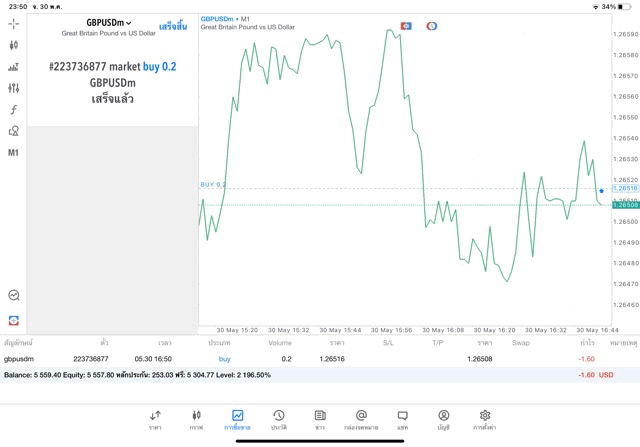Open the shapes drawing objects icon

point(13,131)
